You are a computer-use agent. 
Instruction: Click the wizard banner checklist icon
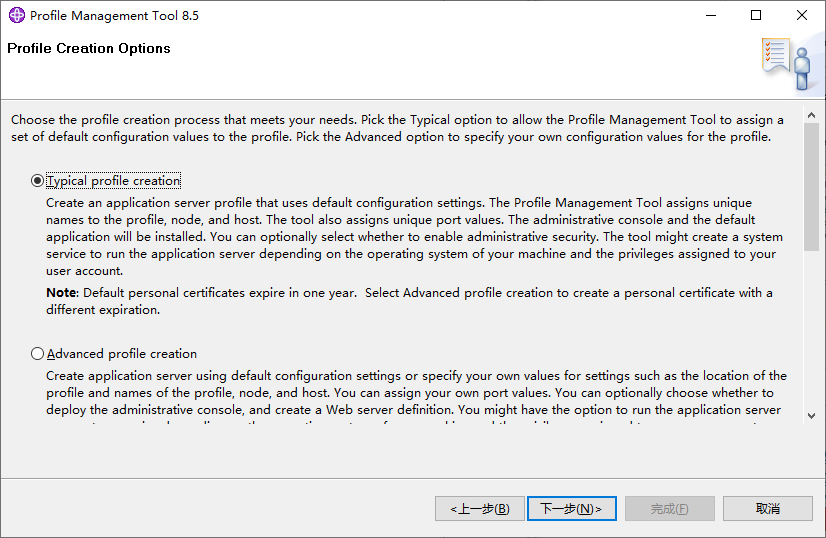785,62
